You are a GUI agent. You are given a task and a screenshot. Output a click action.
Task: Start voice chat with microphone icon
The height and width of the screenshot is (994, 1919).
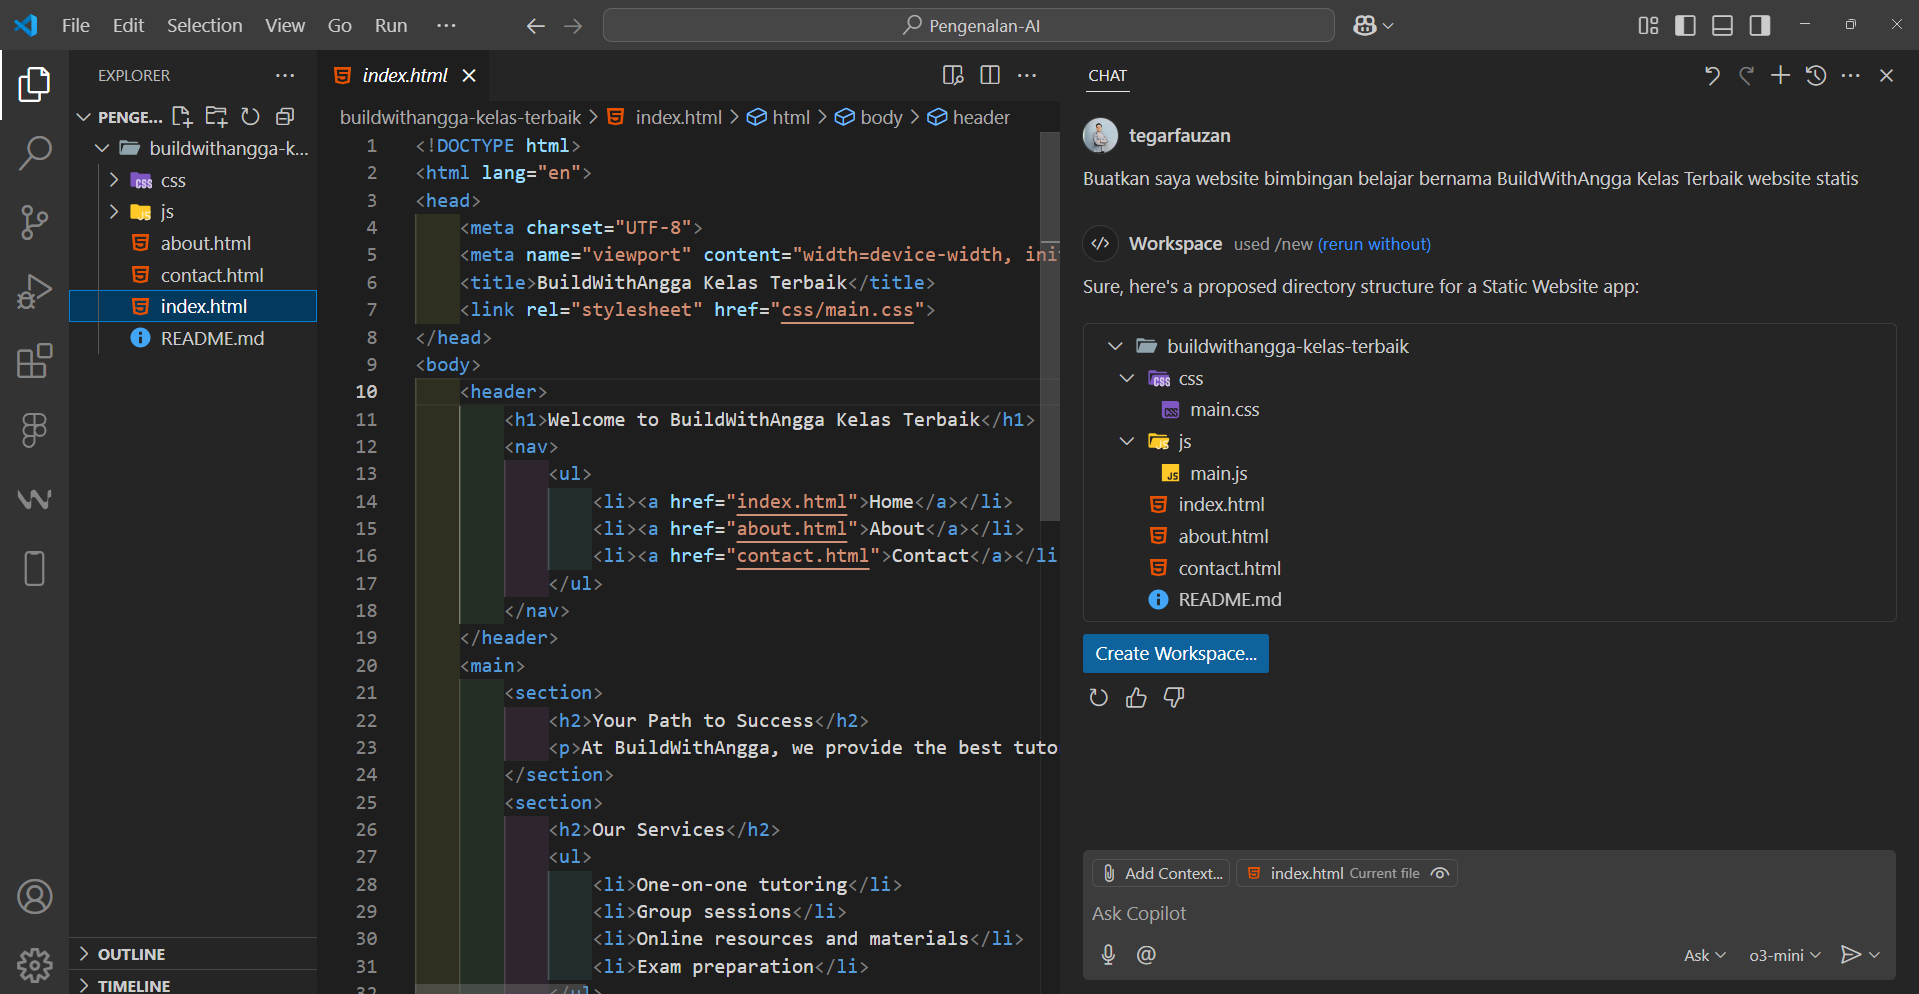pyautogui.click(x=1108, y=955)
